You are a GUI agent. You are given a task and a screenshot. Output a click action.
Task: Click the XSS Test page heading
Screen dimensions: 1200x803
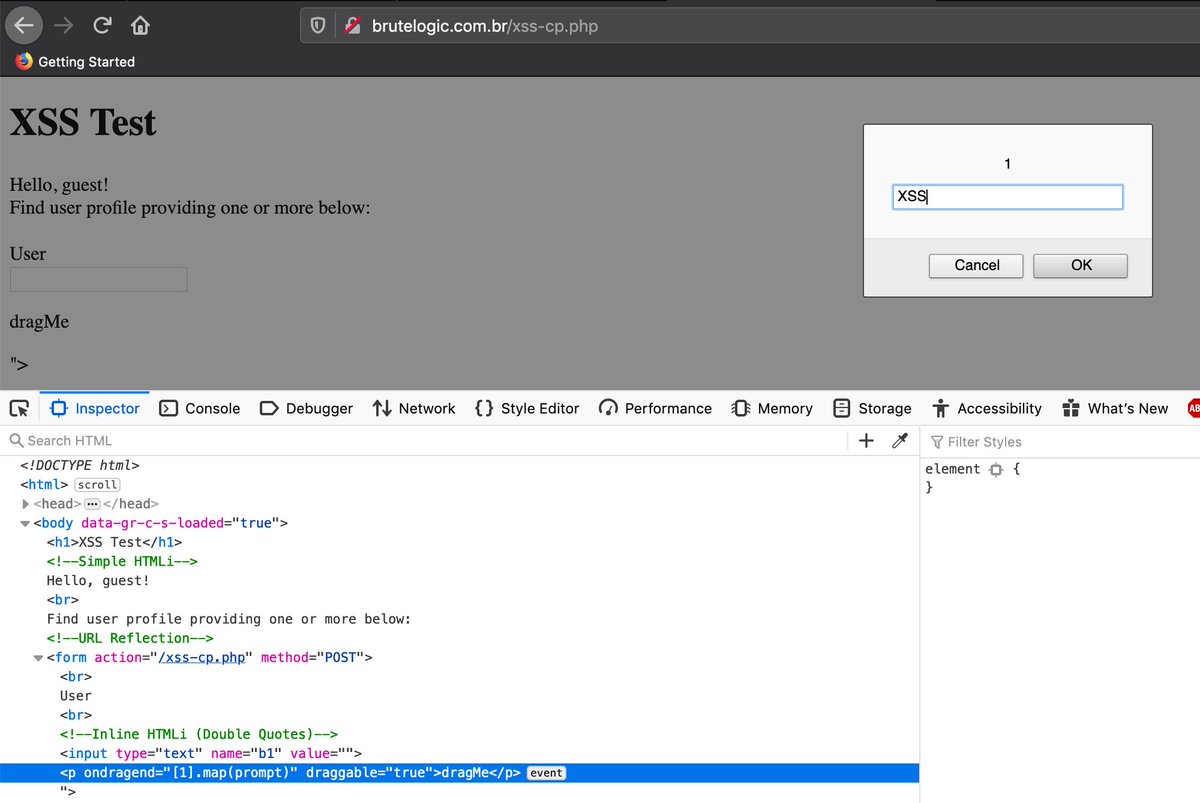point(83,122)
